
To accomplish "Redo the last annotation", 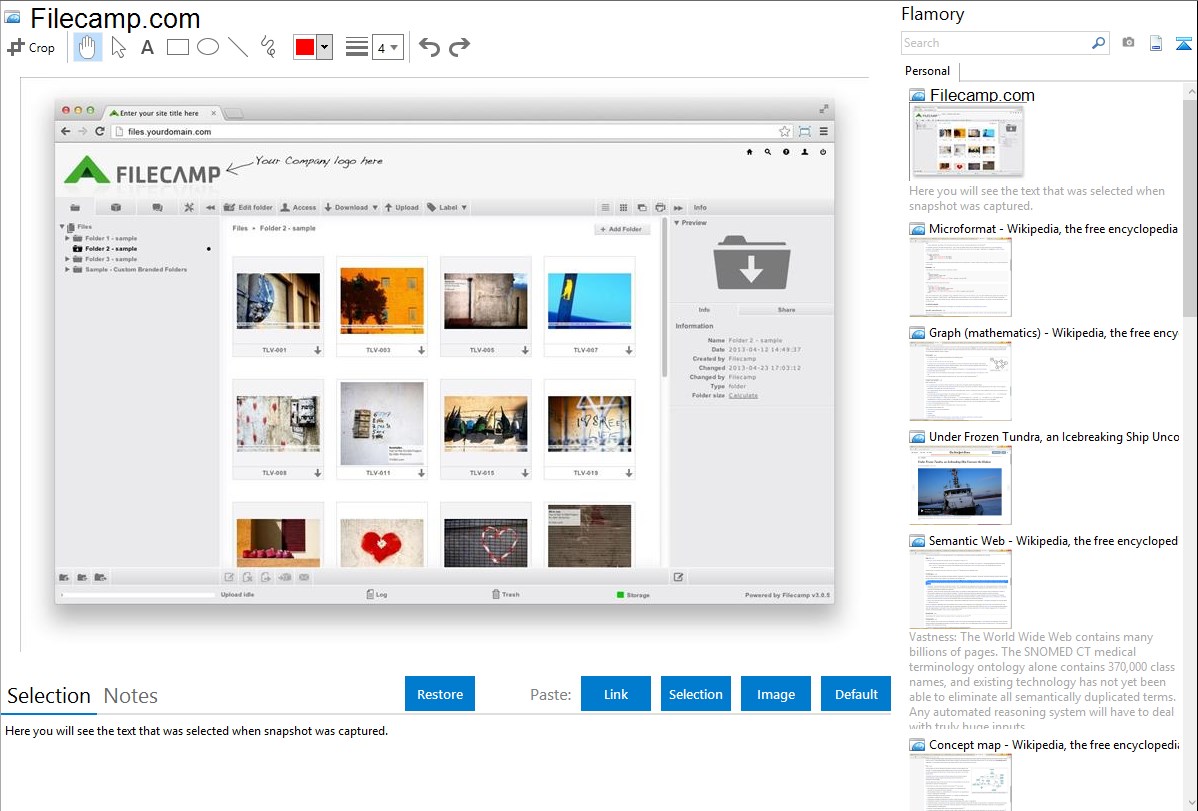I will click(x=459, y=47).
